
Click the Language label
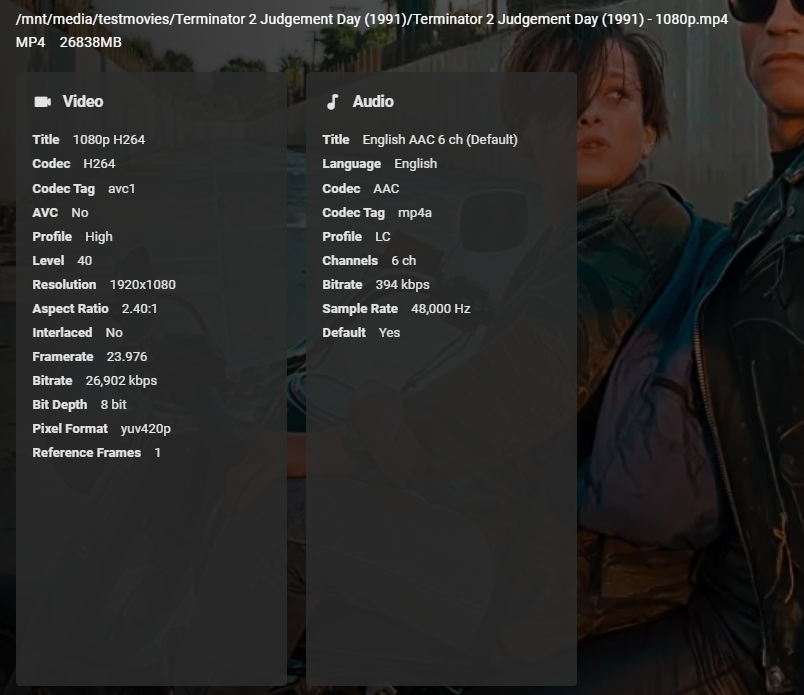(352, 164)
